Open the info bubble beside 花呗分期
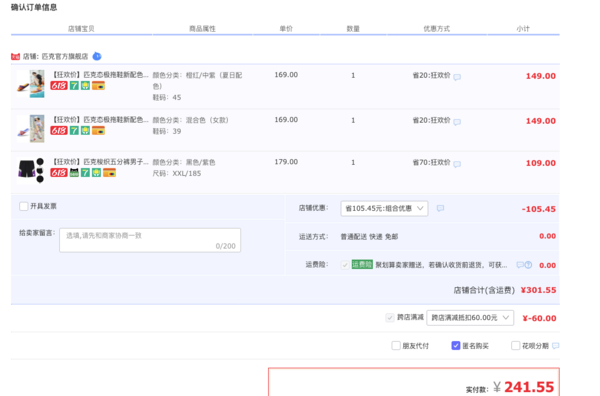Screen dimensions: 600x396 (x=556, y=346)
